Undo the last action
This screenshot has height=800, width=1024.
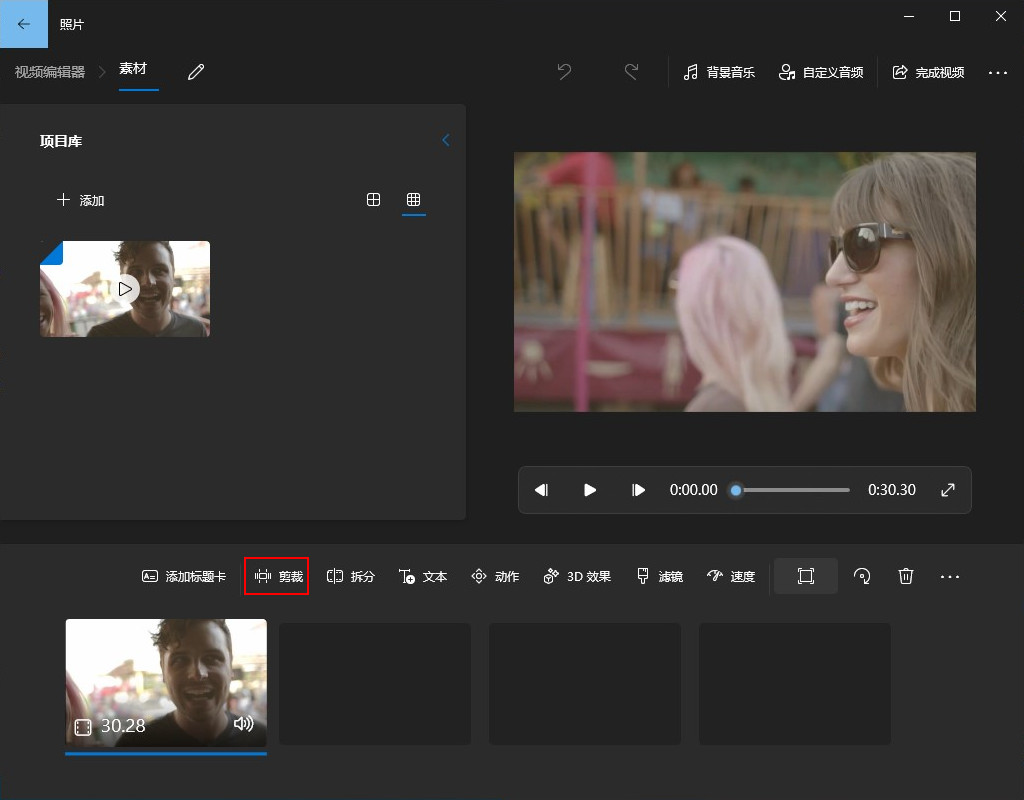click(x=564, y=72)
